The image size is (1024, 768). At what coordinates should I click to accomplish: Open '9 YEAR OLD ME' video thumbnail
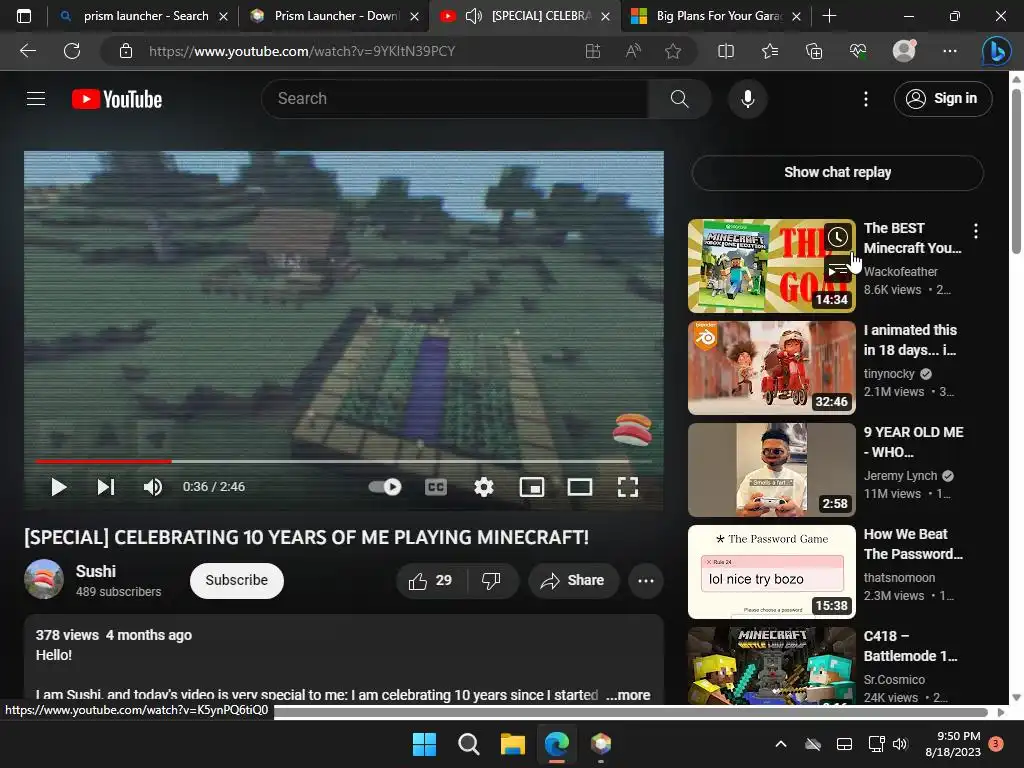772,470
